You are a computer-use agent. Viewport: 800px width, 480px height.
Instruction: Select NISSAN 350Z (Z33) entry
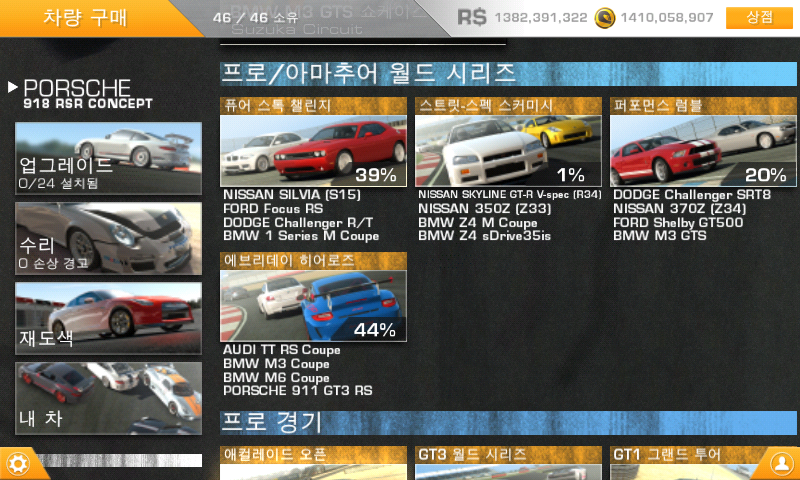485,209
